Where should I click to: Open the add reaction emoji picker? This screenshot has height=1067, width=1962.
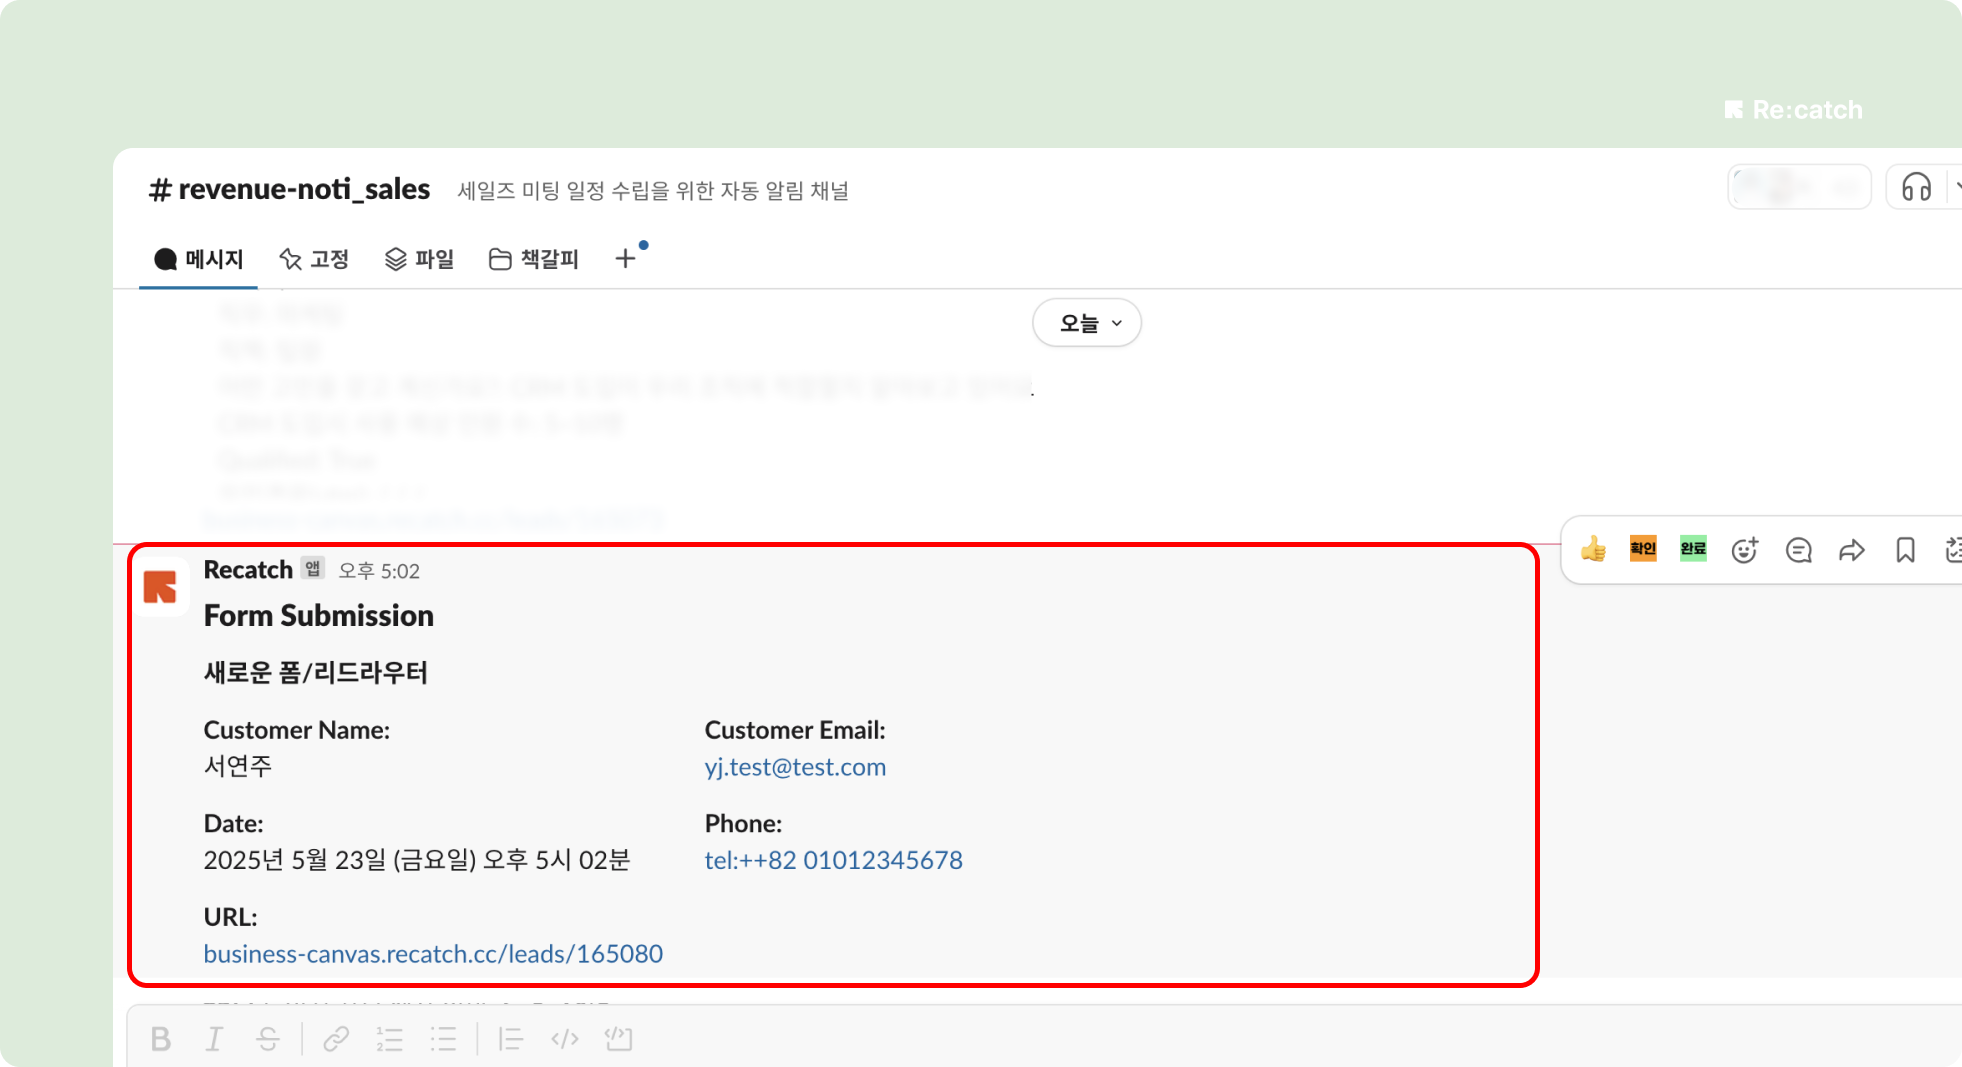[x=1745, y=550]
